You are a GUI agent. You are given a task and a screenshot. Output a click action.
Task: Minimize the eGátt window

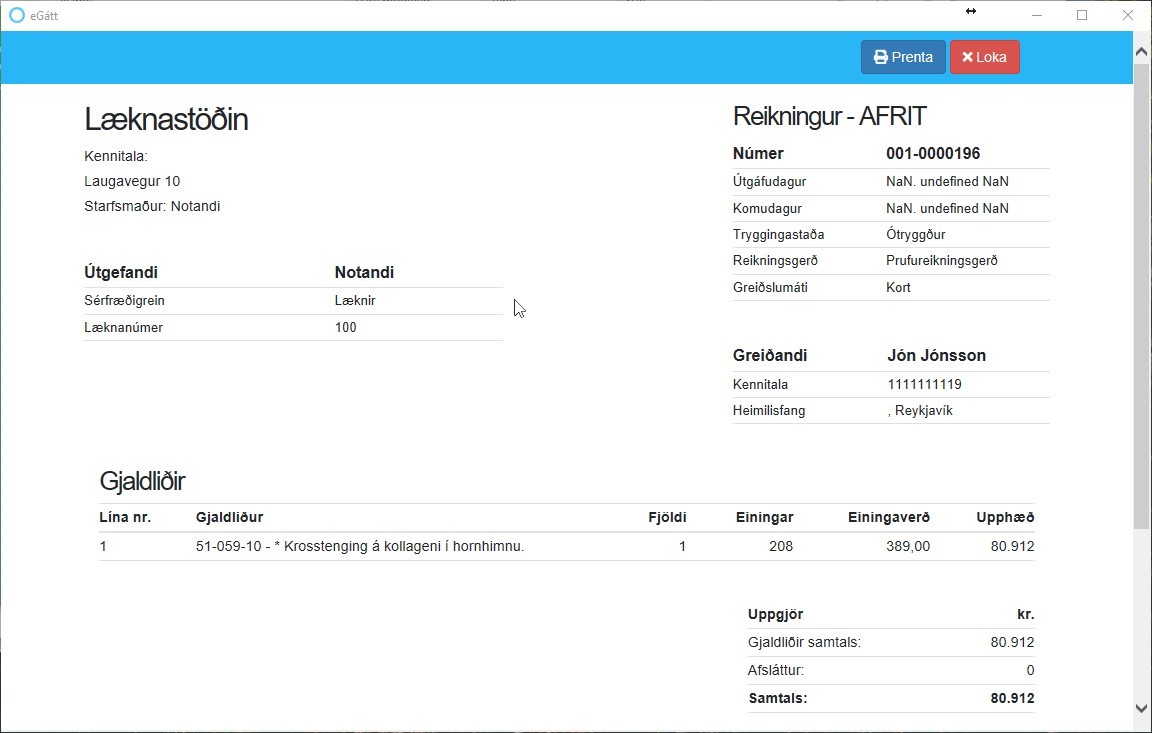[x=1037, y=15]
